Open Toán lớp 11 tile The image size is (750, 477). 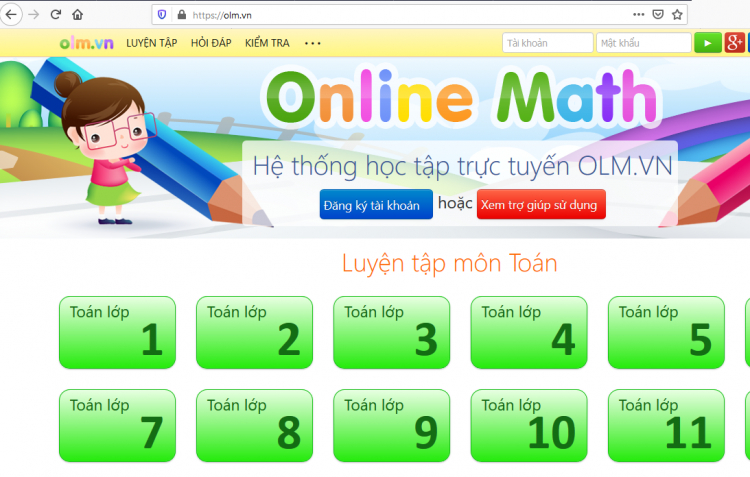tap(666, 425)
